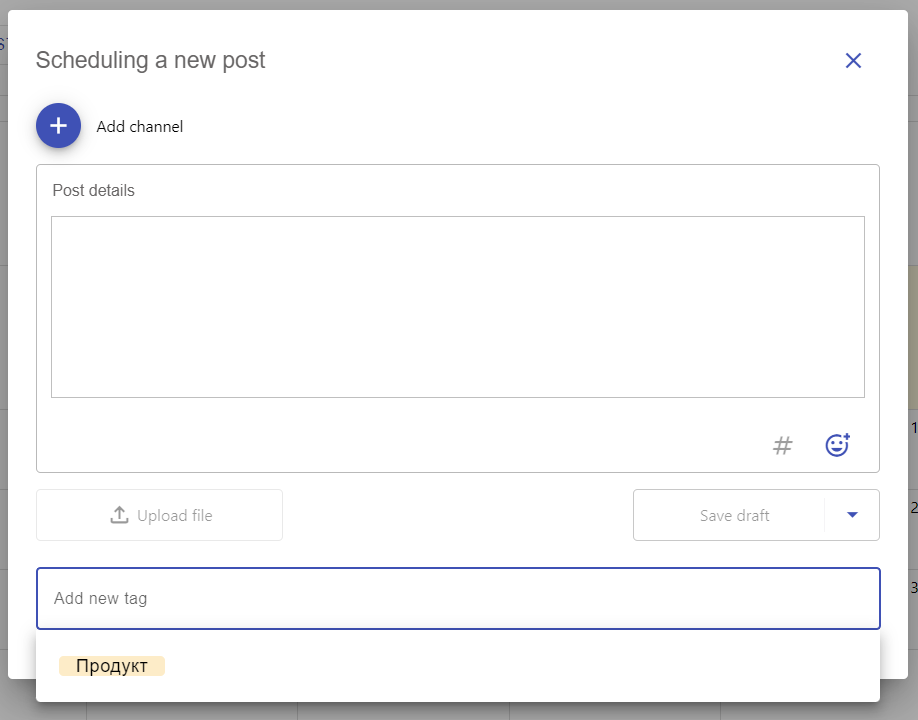The height and width of the screenshot is (720, 918).
Task: Click the Add channel label text
Action: coord(139,126)
